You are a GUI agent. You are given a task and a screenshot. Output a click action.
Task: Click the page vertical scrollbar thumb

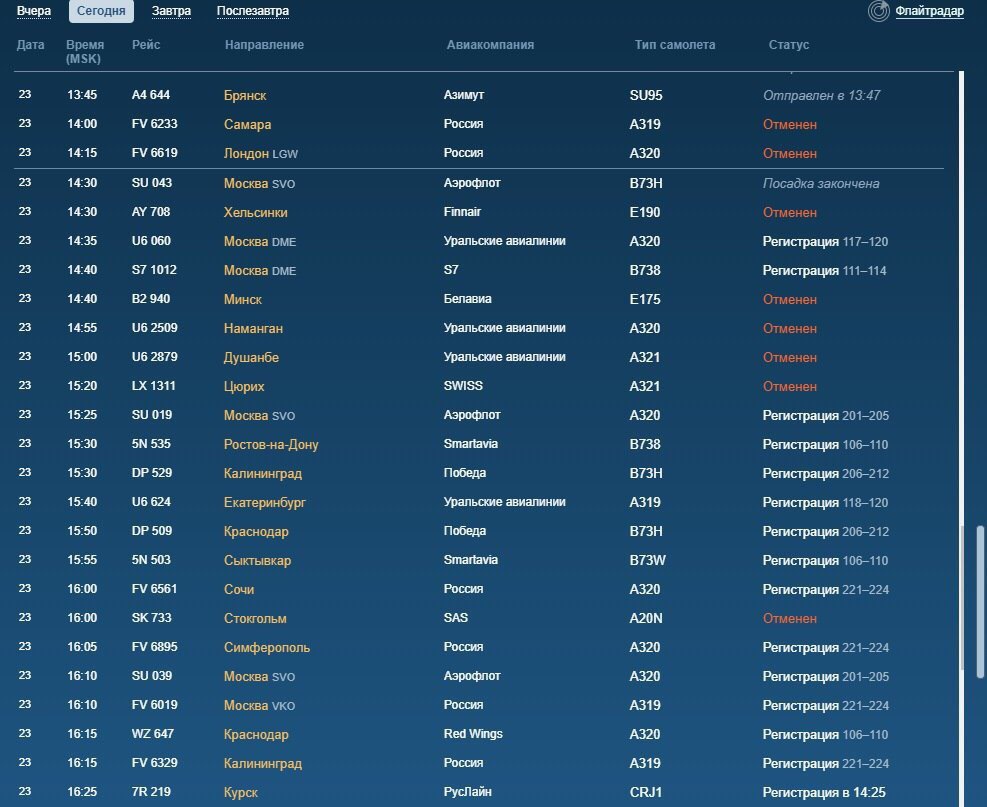click(x=979, y=602)
